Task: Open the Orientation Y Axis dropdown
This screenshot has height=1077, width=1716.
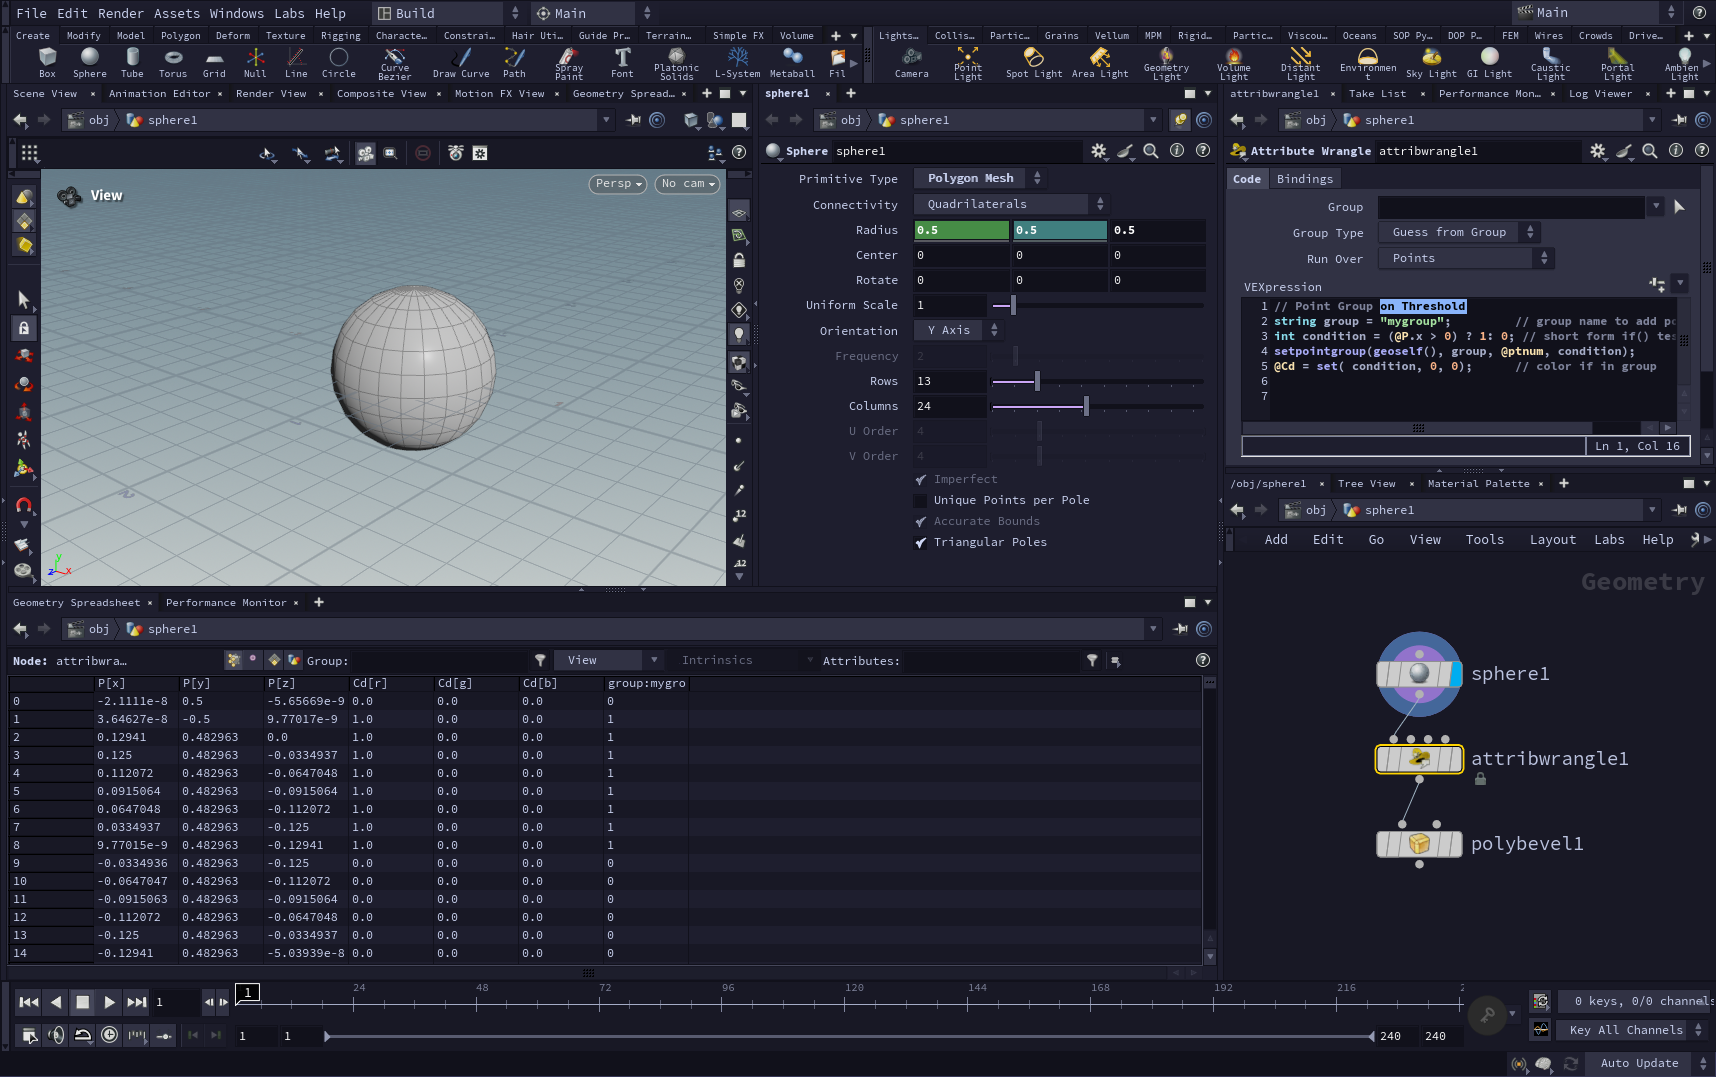Action: [x=958, y=330]
